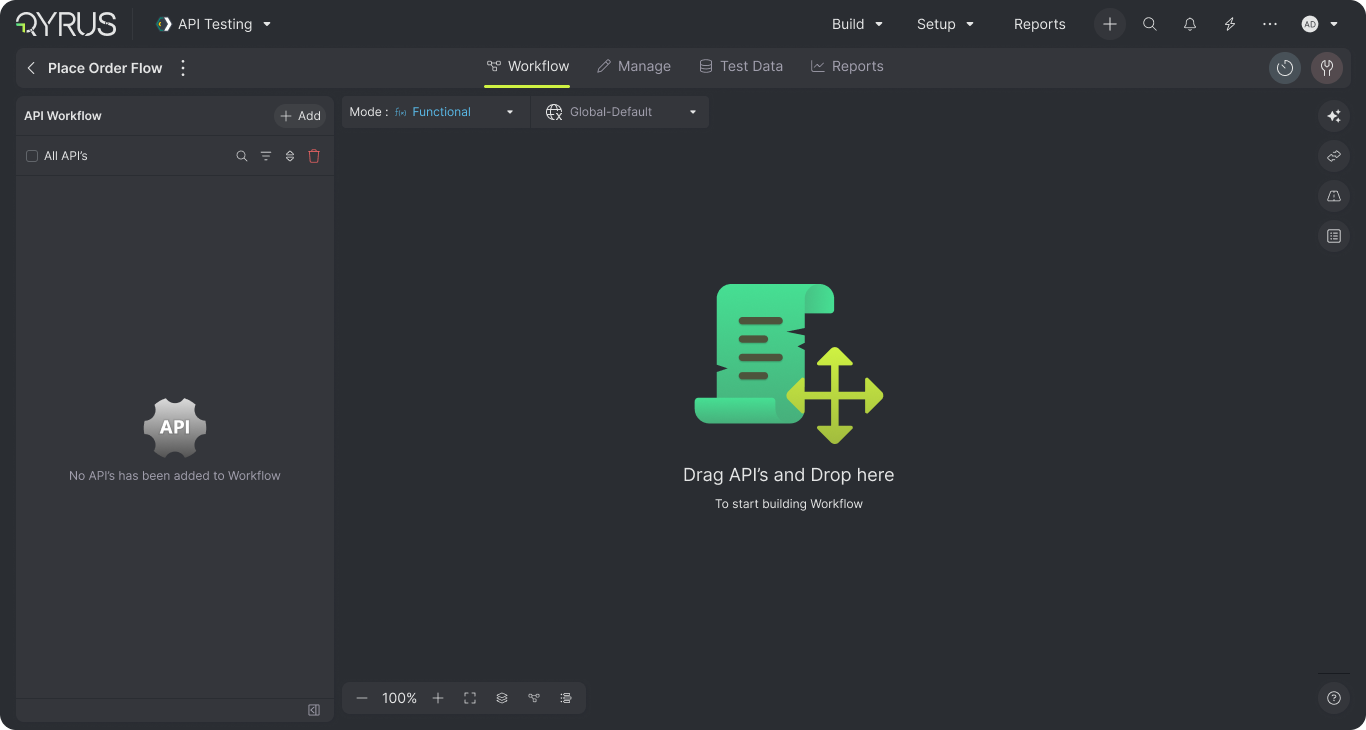Collapse the API Workflow side panel

click(x=314, y=710)
